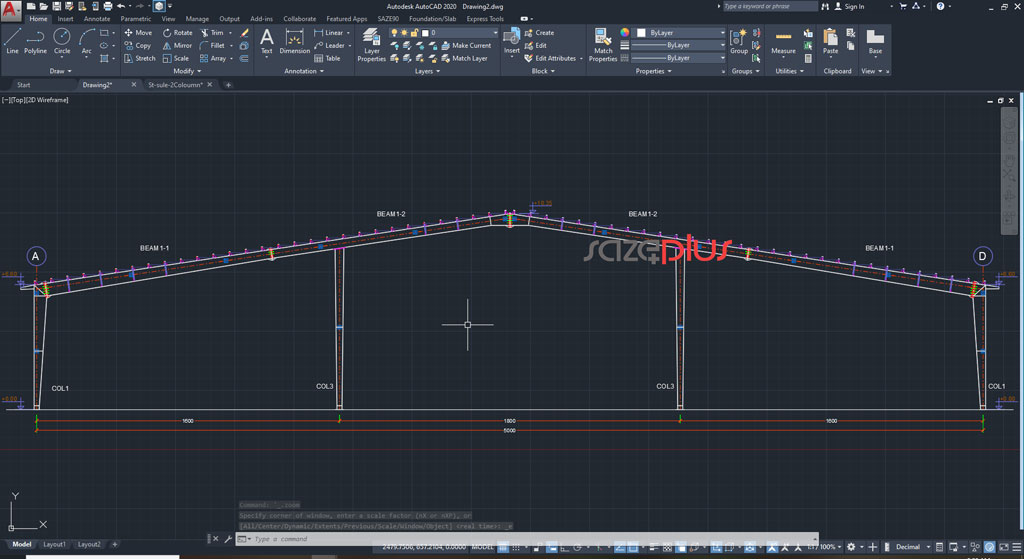The width and height of the screenshot is (1024, 559).
Task: Select the Arc tool
Action: tap(86, 41)
